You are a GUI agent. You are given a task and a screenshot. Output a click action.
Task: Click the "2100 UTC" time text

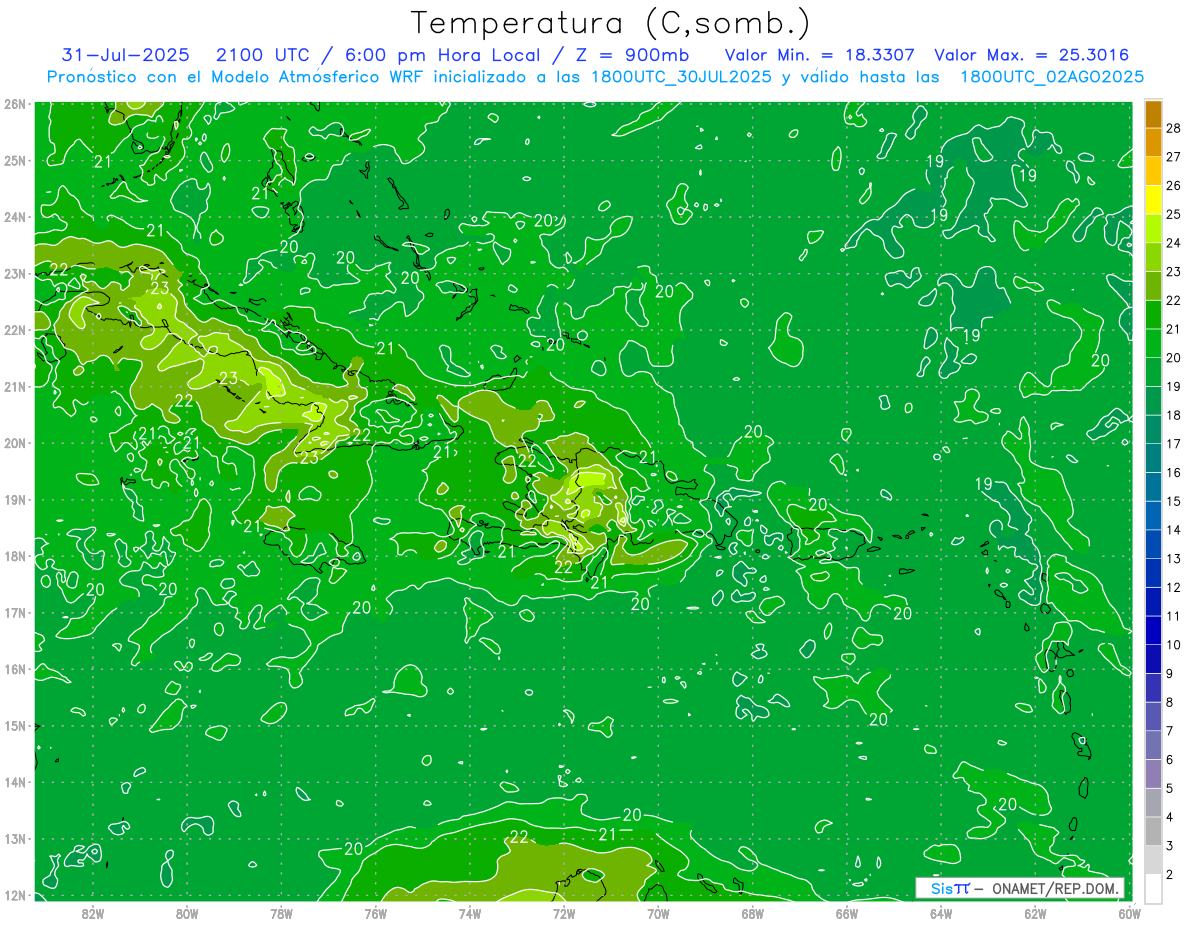262,55
